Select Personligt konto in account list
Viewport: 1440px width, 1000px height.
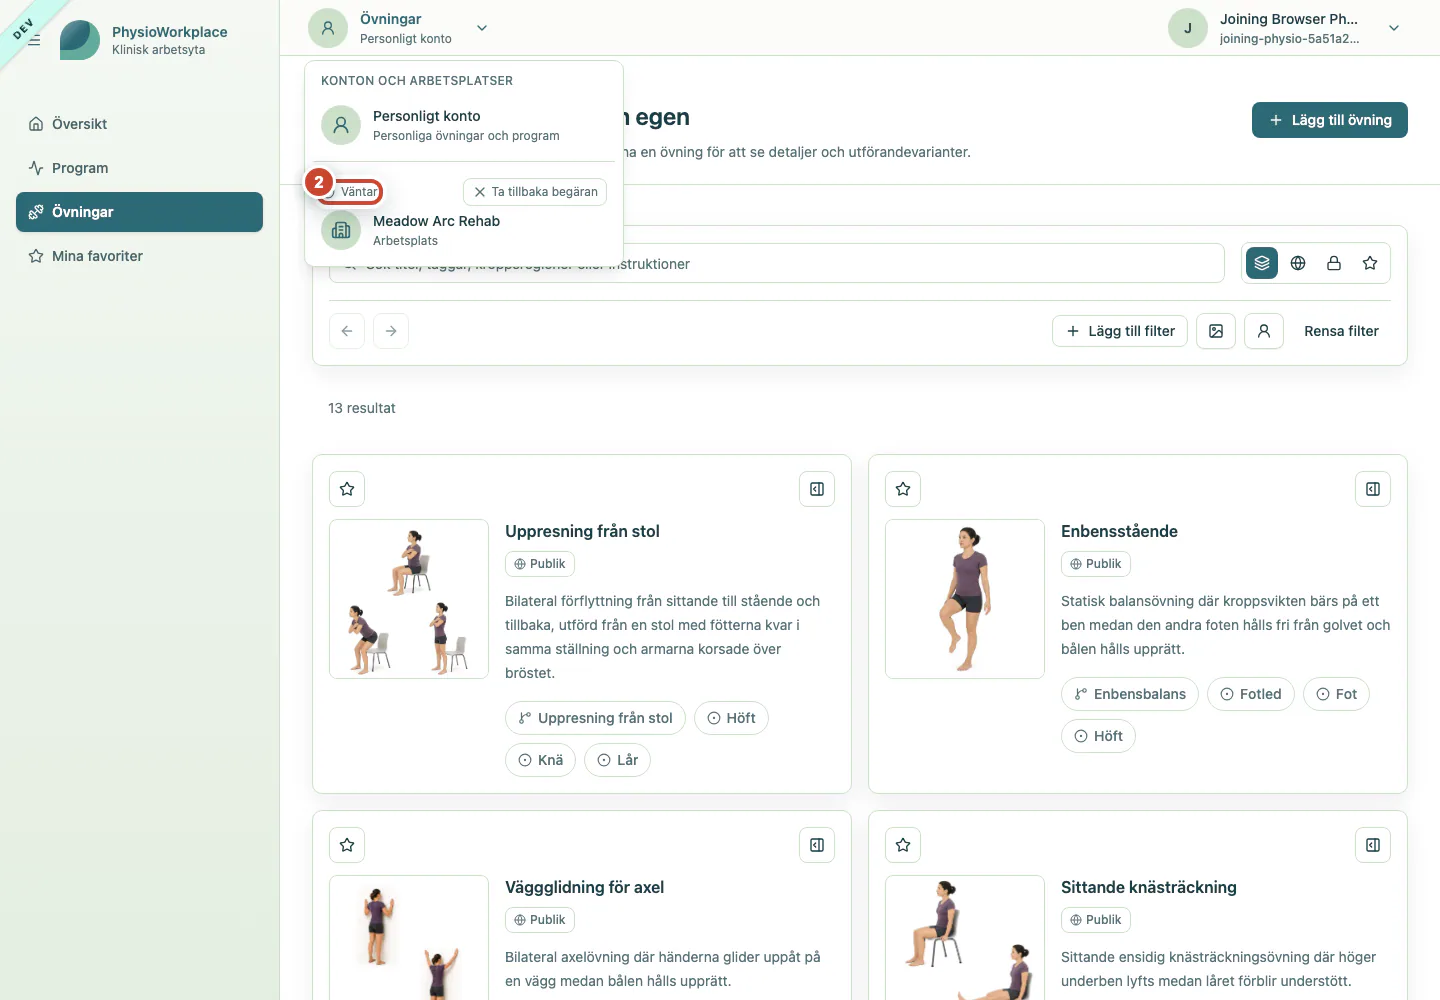tap(464, 125)
